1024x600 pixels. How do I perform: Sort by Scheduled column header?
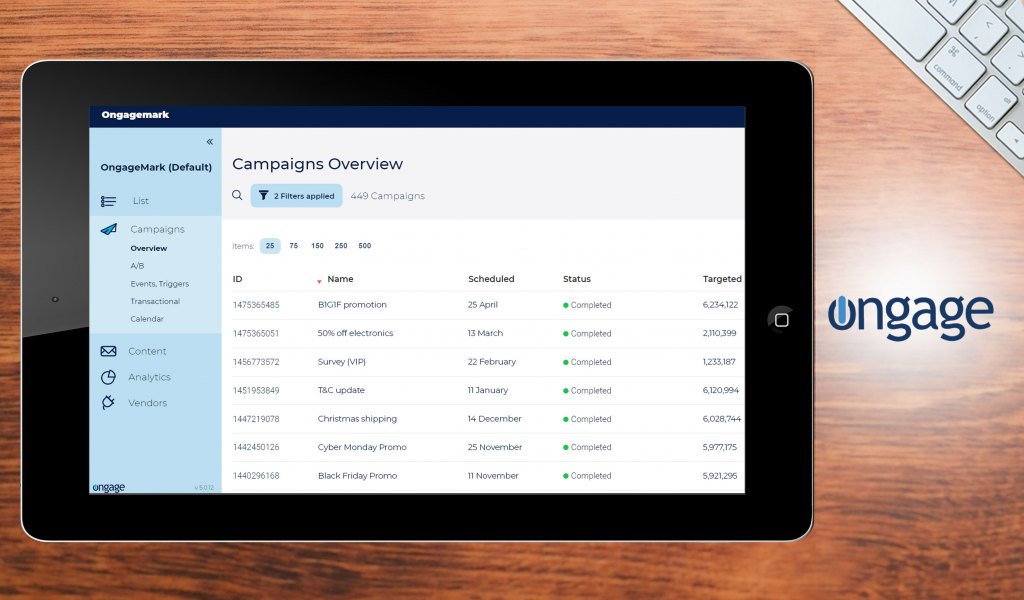tap(491, 279)
